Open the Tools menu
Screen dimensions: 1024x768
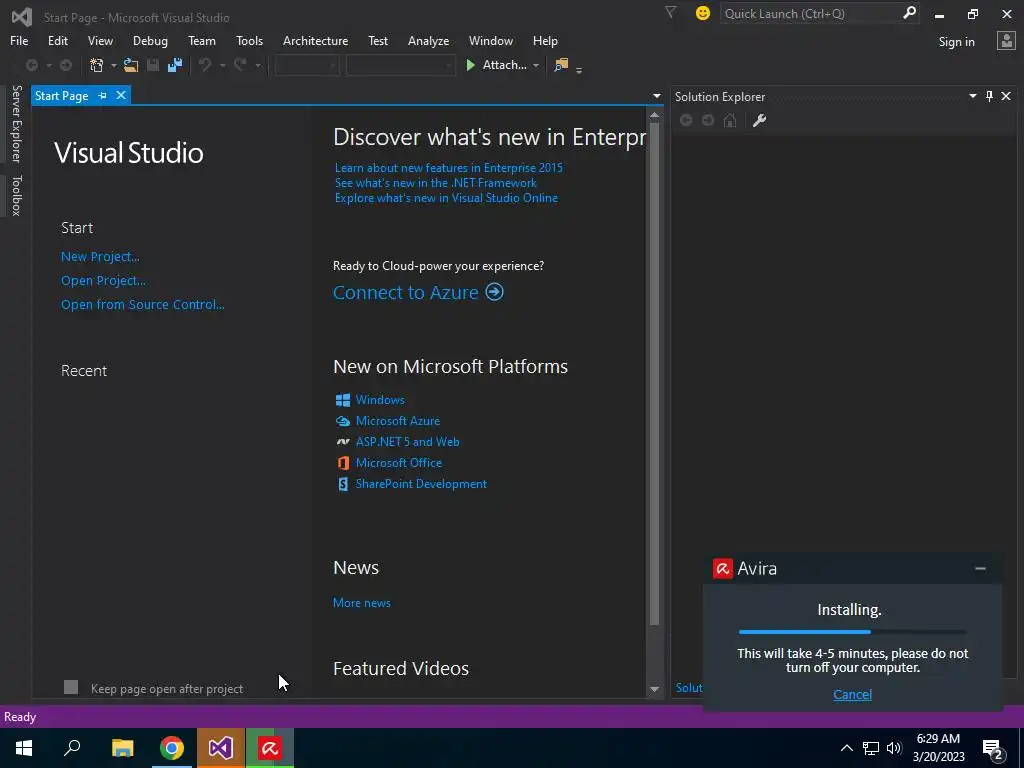coord(249,41)
